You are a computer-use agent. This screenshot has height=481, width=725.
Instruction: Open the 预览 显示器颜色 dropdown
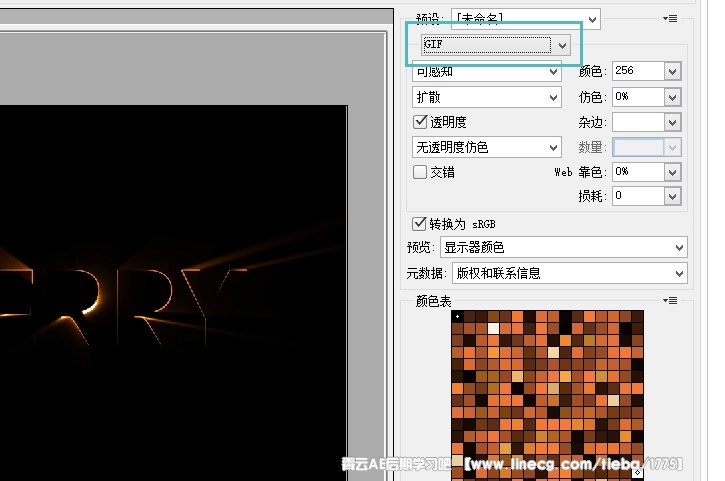pos(564,247)
